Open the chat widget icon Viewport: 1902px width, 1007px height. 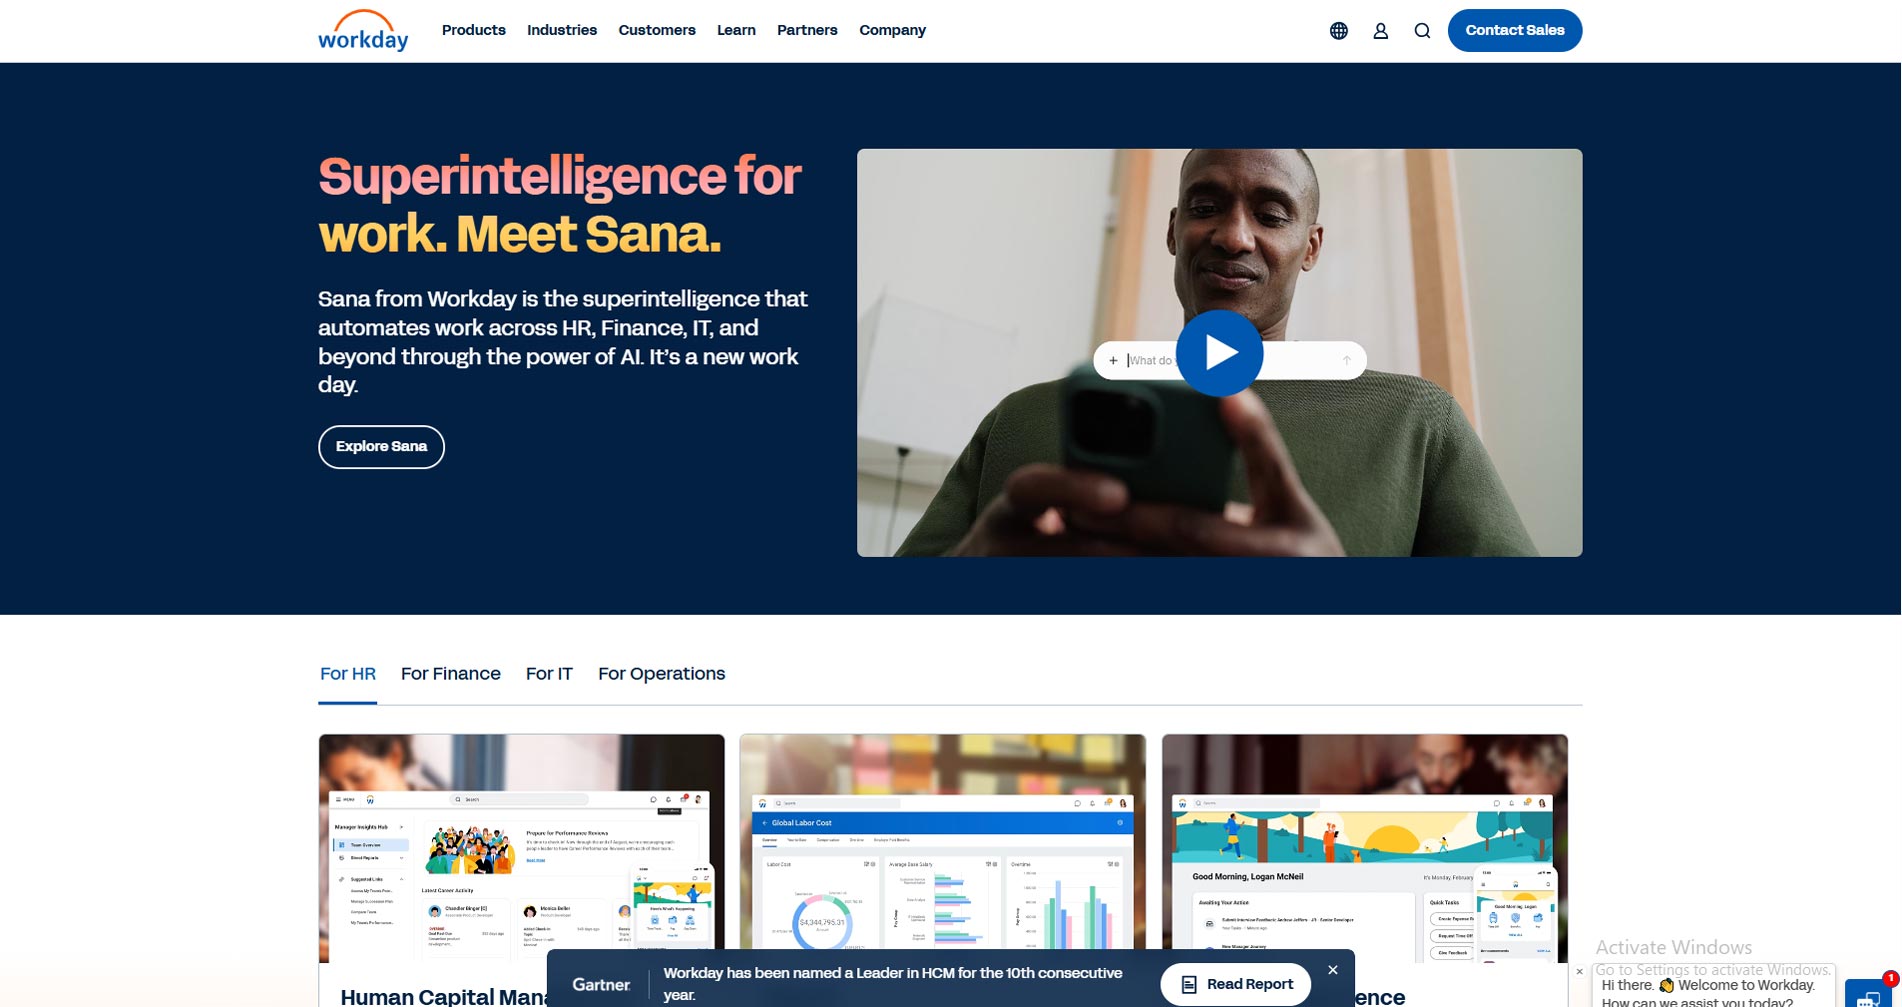1867,995
